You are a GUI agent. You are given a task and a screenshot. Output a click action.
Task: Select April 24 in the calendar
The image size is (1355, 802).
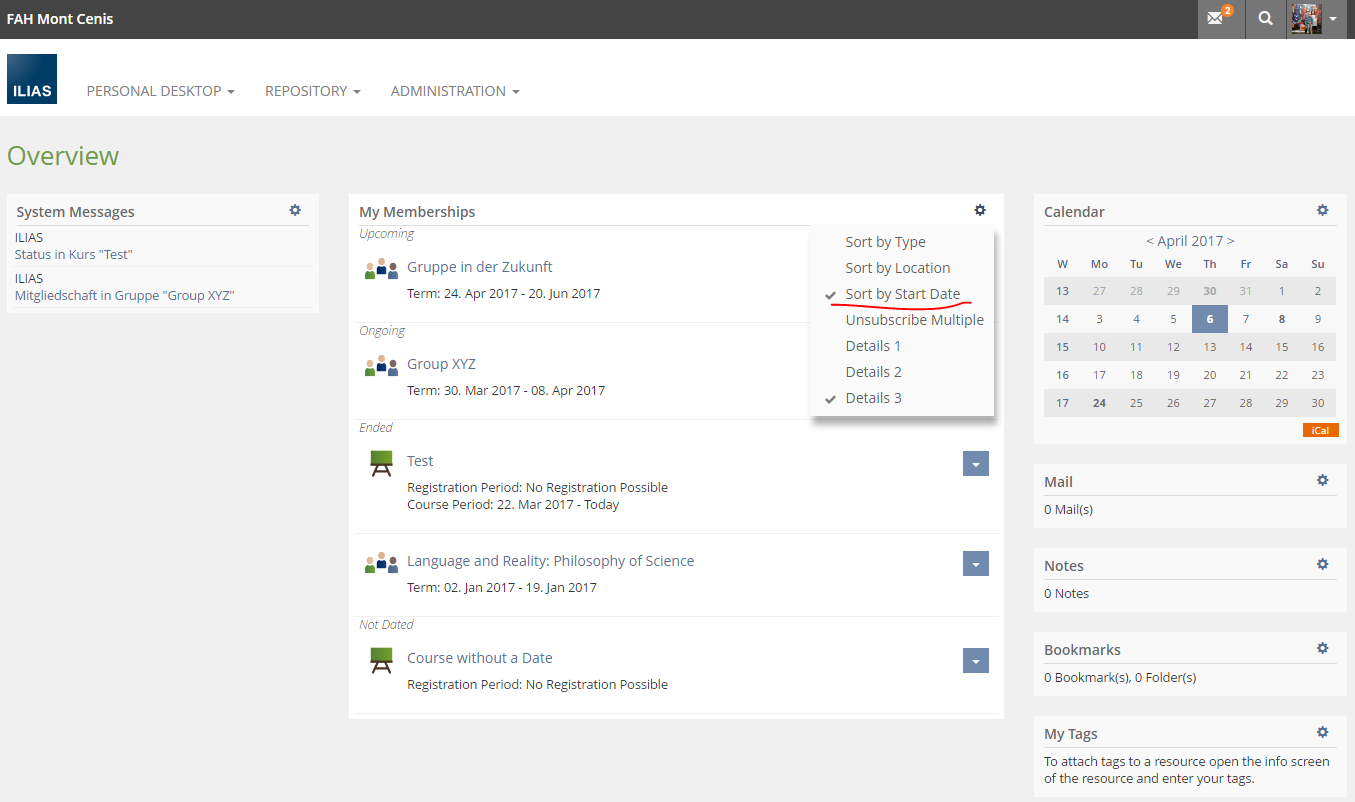pyautogui.click(x=1099, y=403)
